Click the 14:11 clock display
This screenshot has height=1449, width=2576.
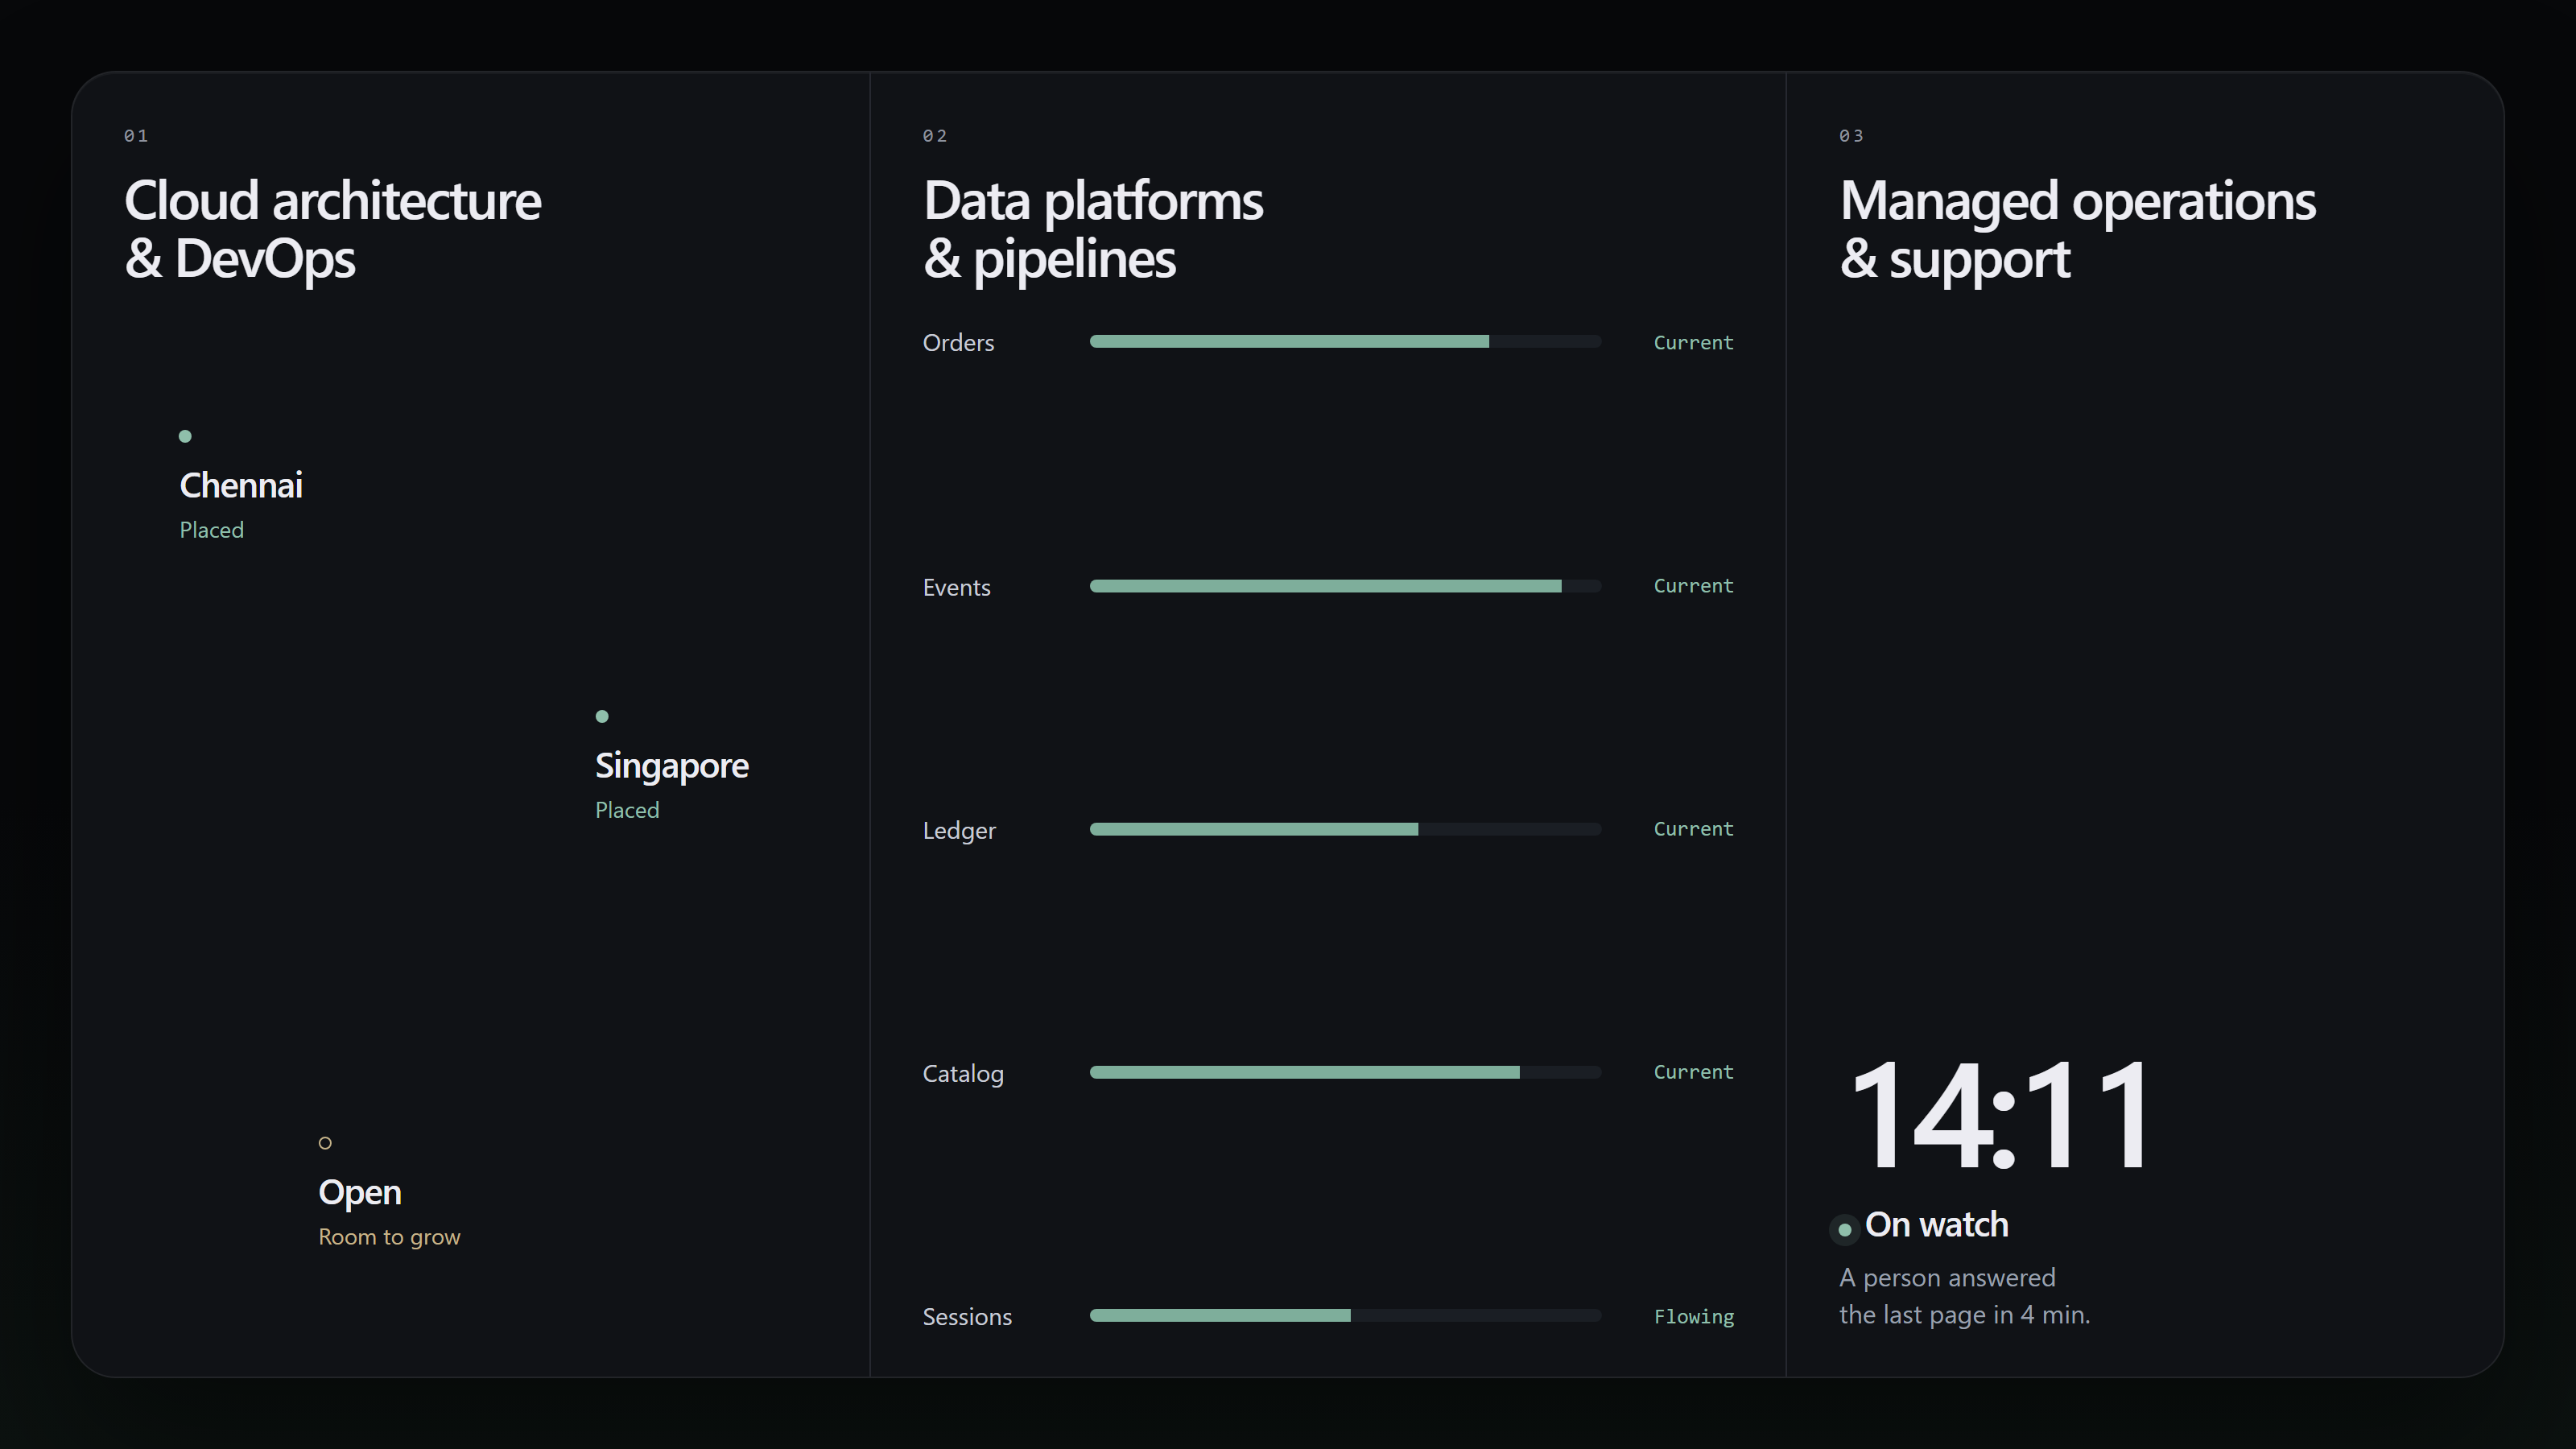(x=1999, y=1115)
